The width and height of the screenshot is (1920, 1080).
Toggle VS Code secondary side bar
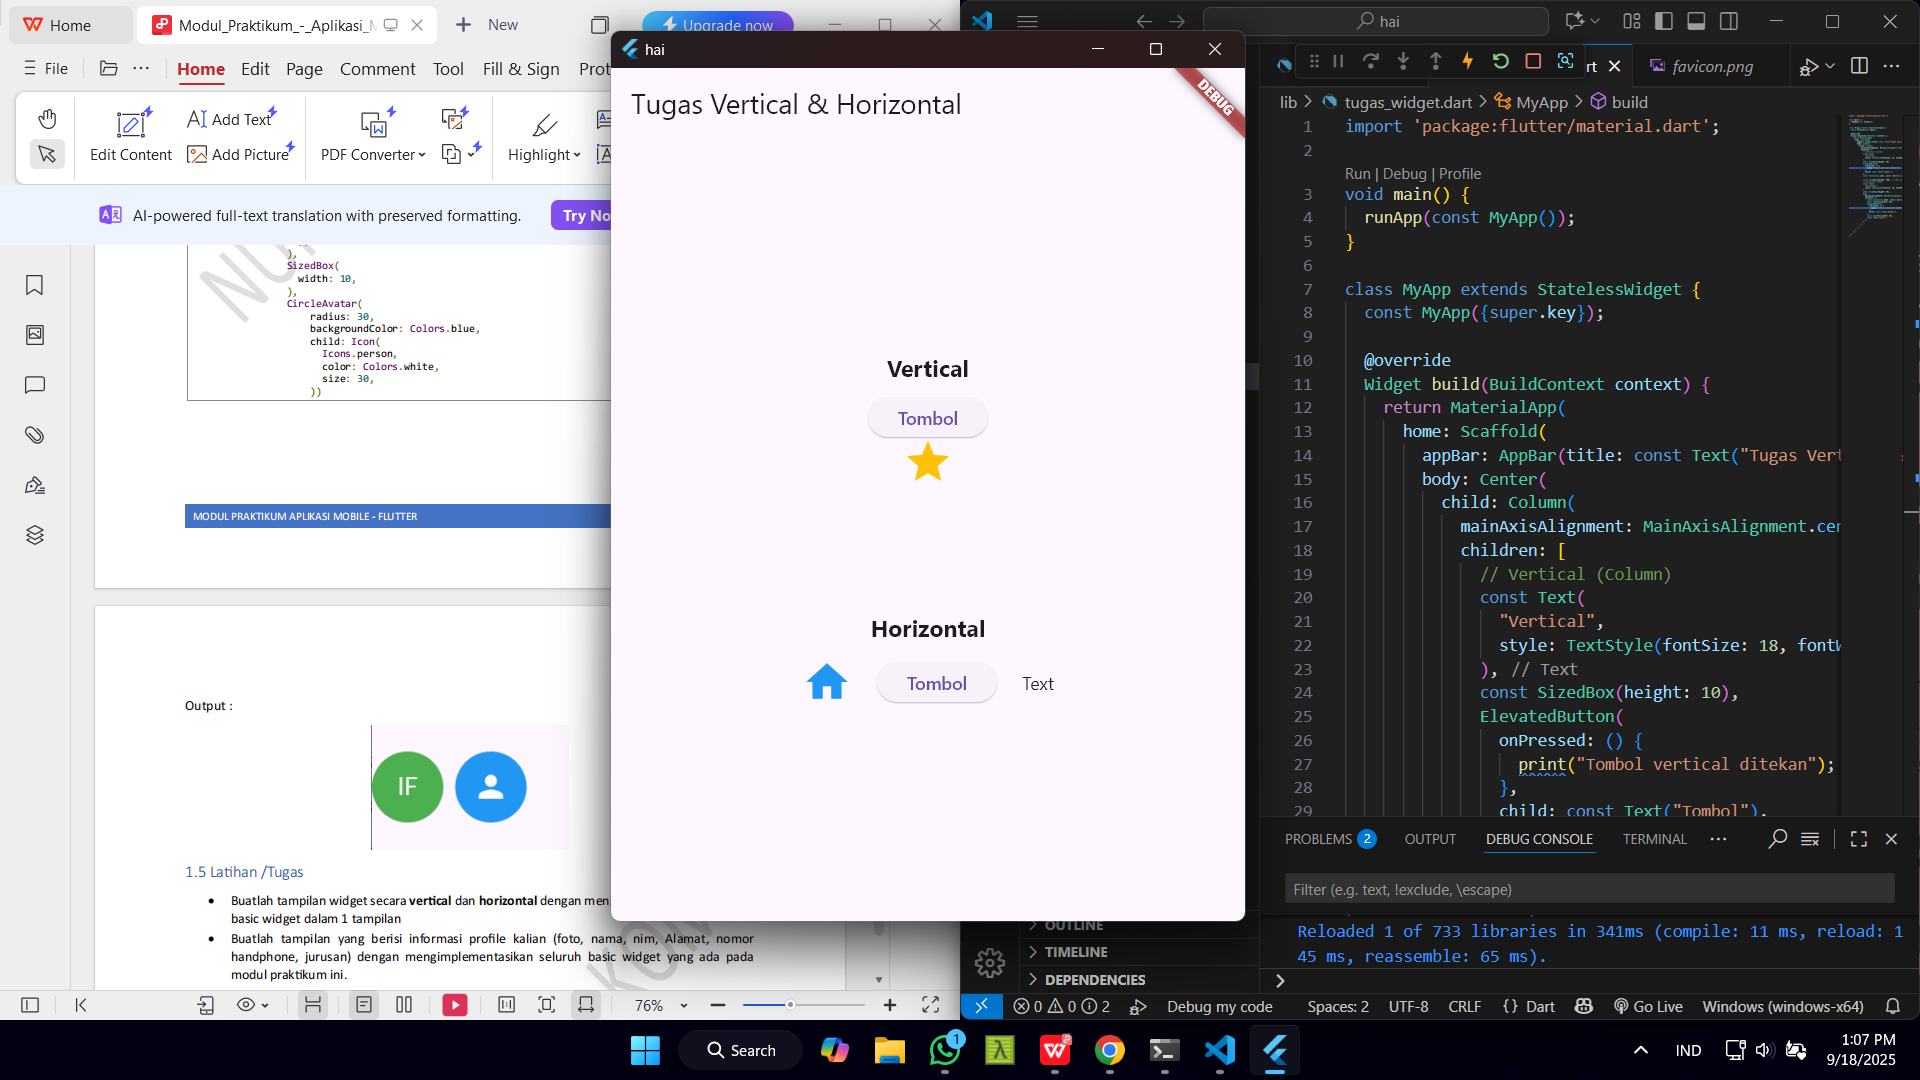click(1729, 21)
